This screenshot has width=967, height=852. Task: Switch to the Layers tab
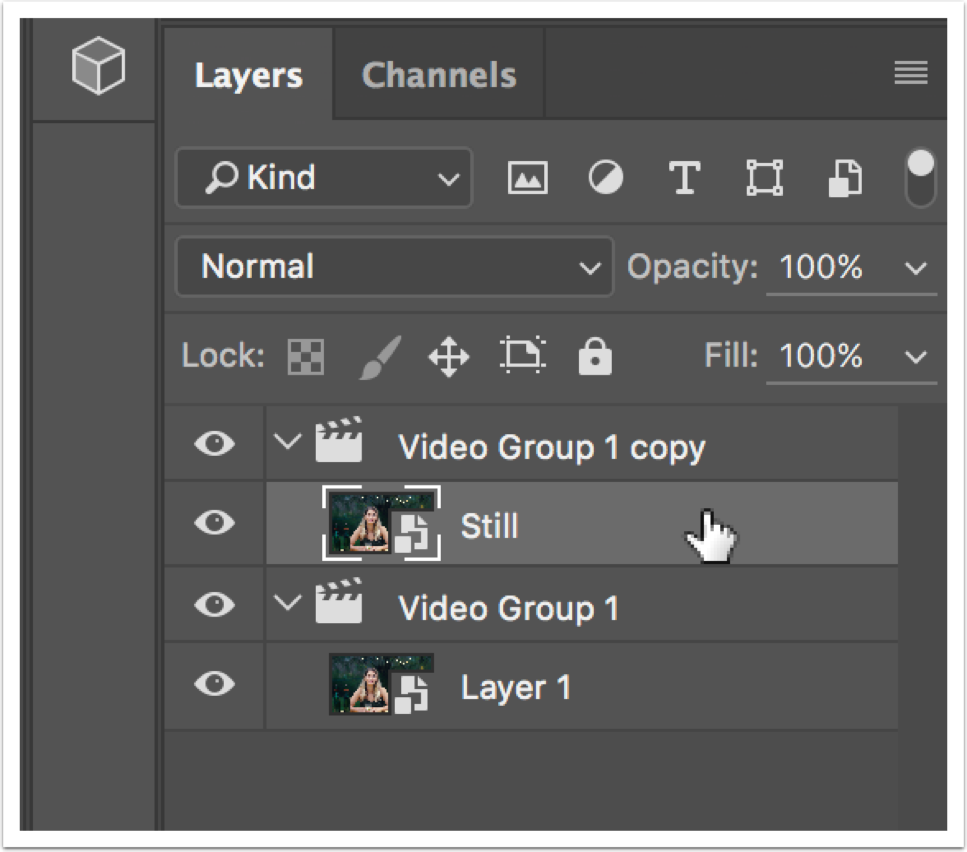point(249,75)
